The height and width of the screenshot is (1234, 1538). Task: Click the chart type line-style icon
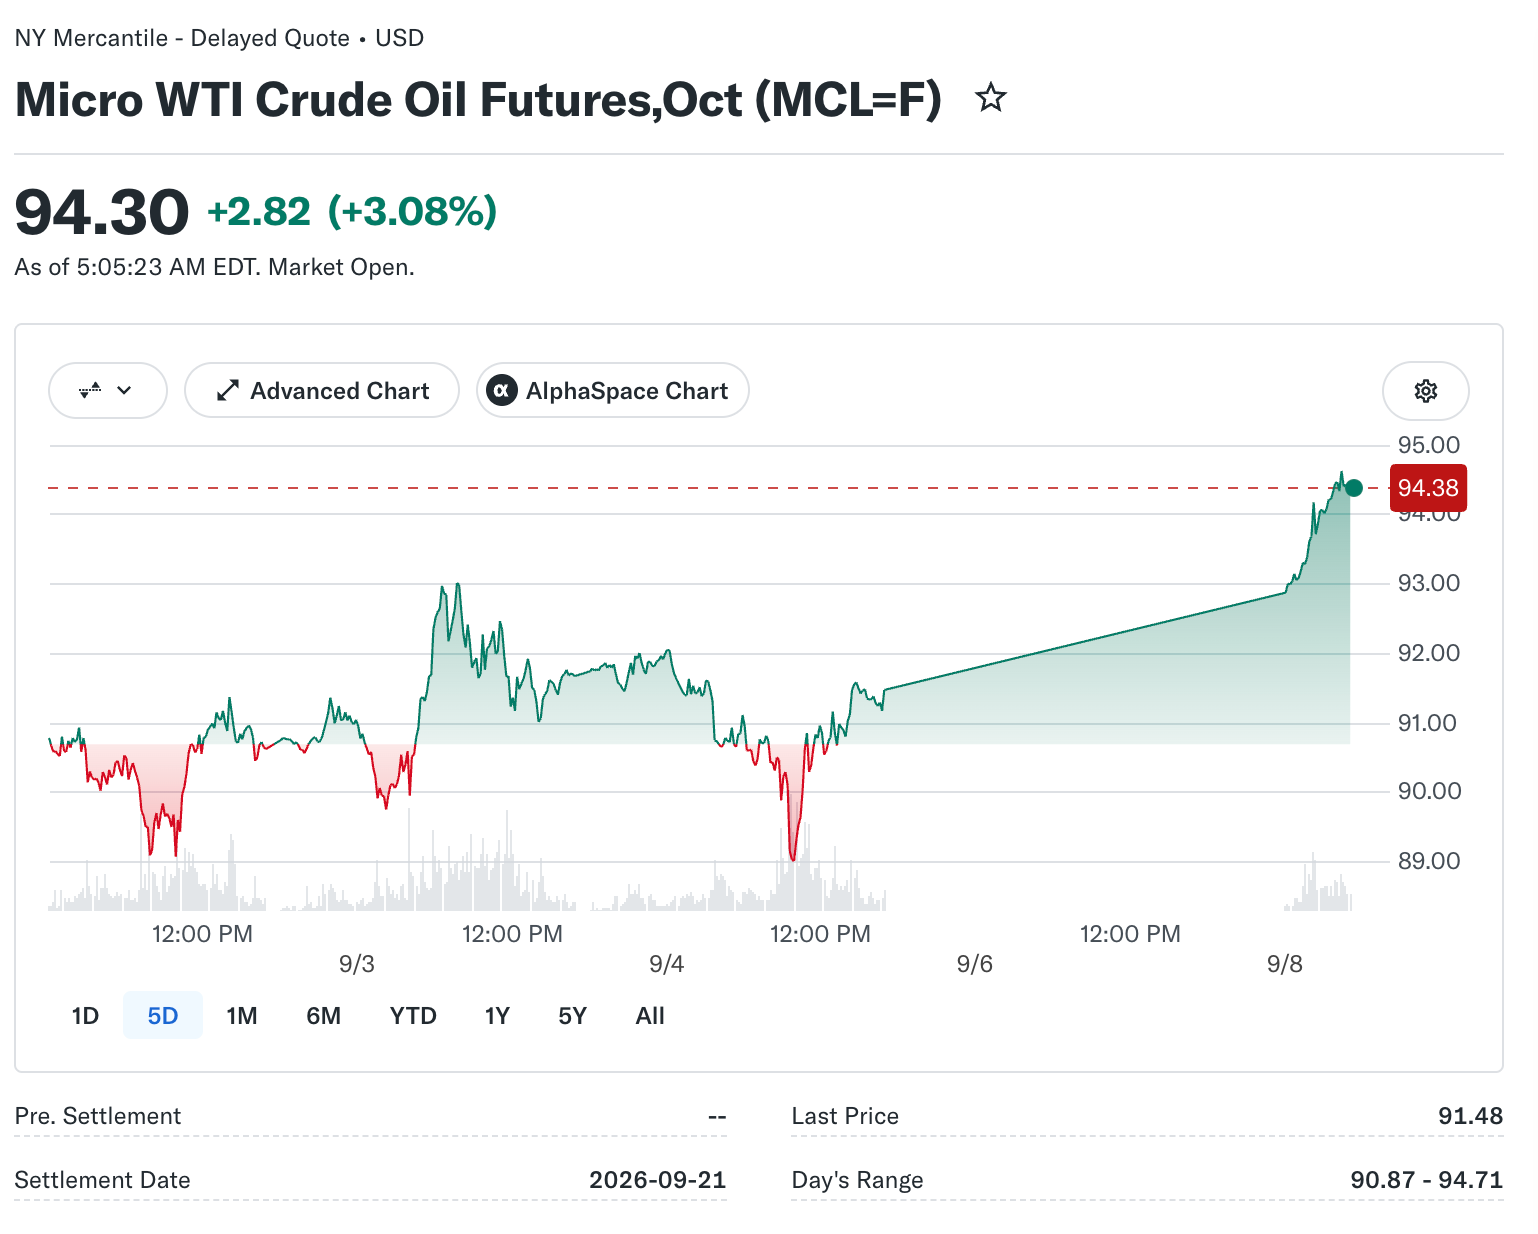point(91,391)
